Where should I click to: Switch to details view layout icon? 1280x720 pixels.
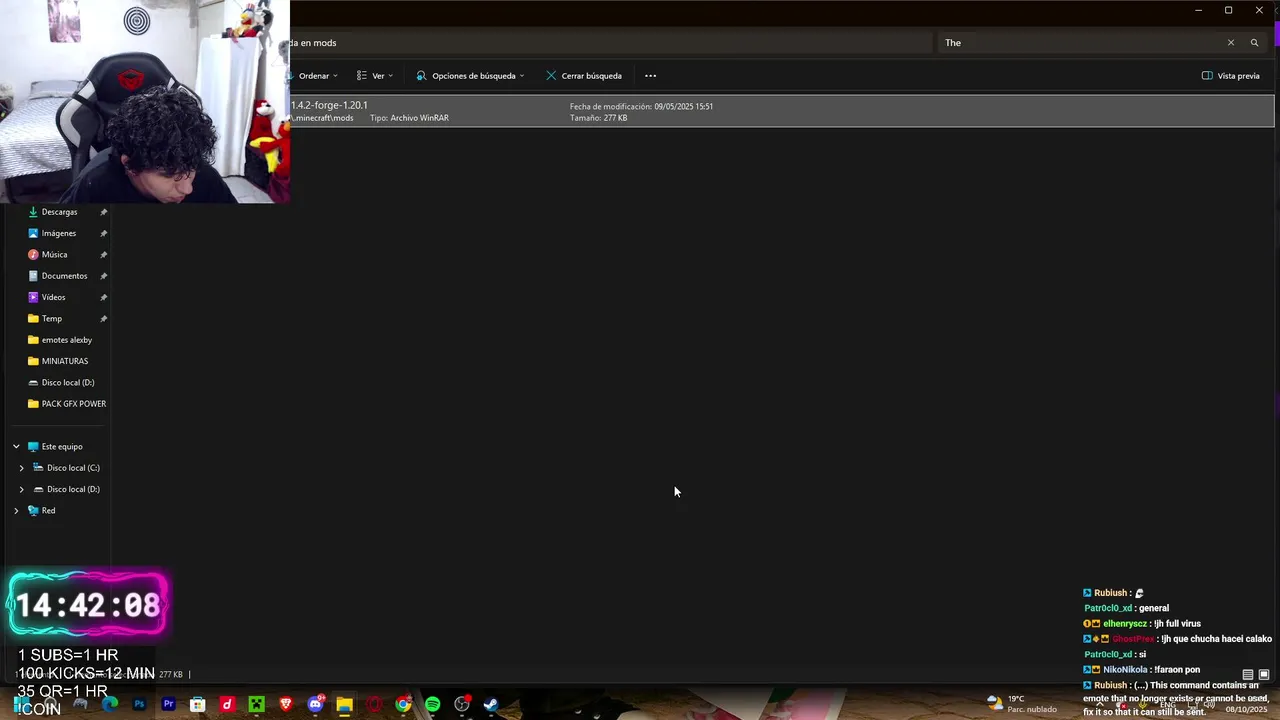(x=1247, y=675)
